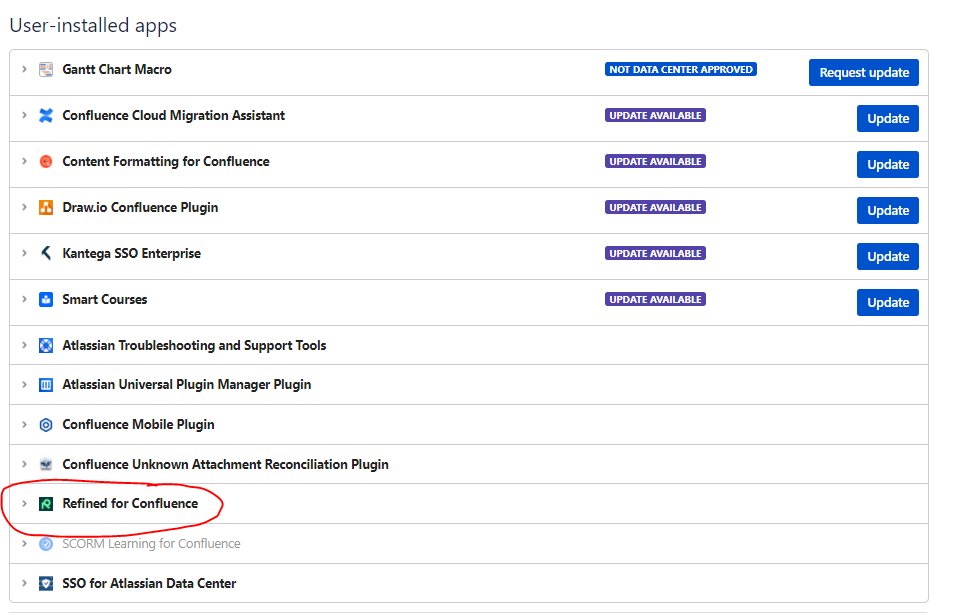Select 'Confluence Mobile Plugin' app name

point(139,424)
